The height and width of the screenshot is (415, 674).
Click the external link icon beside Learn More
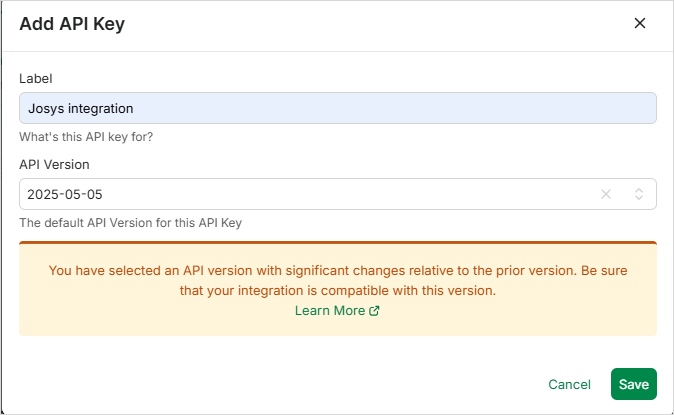point(375,311)
